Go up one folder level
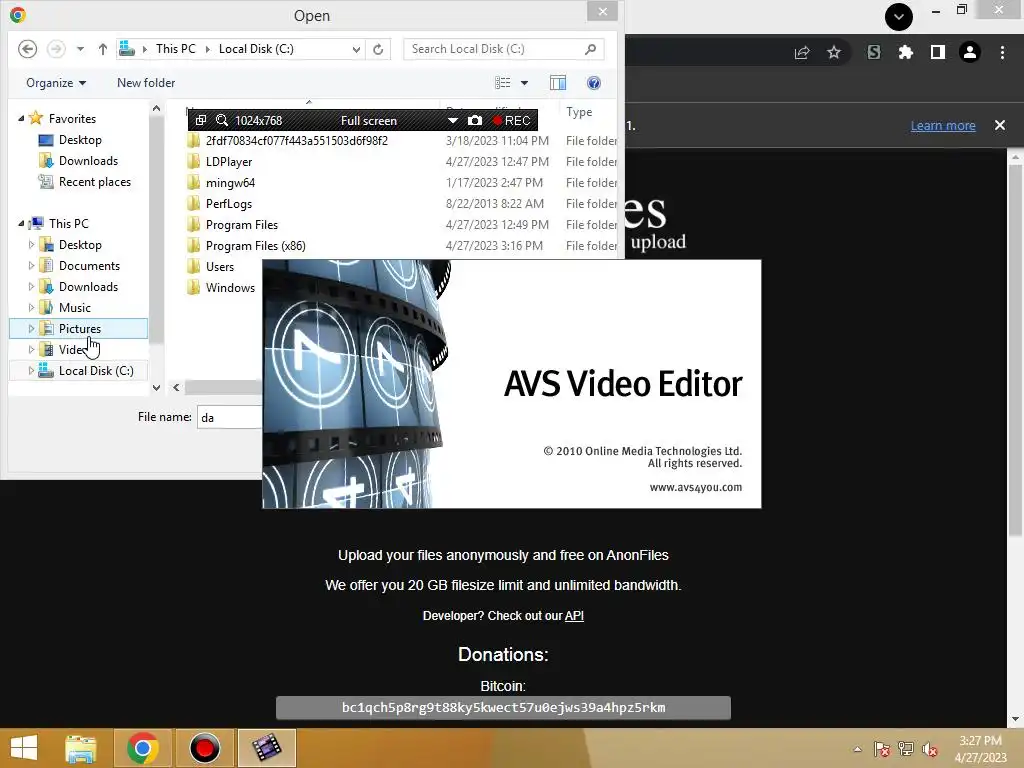The width and height of the screenshot is (1024, 768). [x=103, y=49]
